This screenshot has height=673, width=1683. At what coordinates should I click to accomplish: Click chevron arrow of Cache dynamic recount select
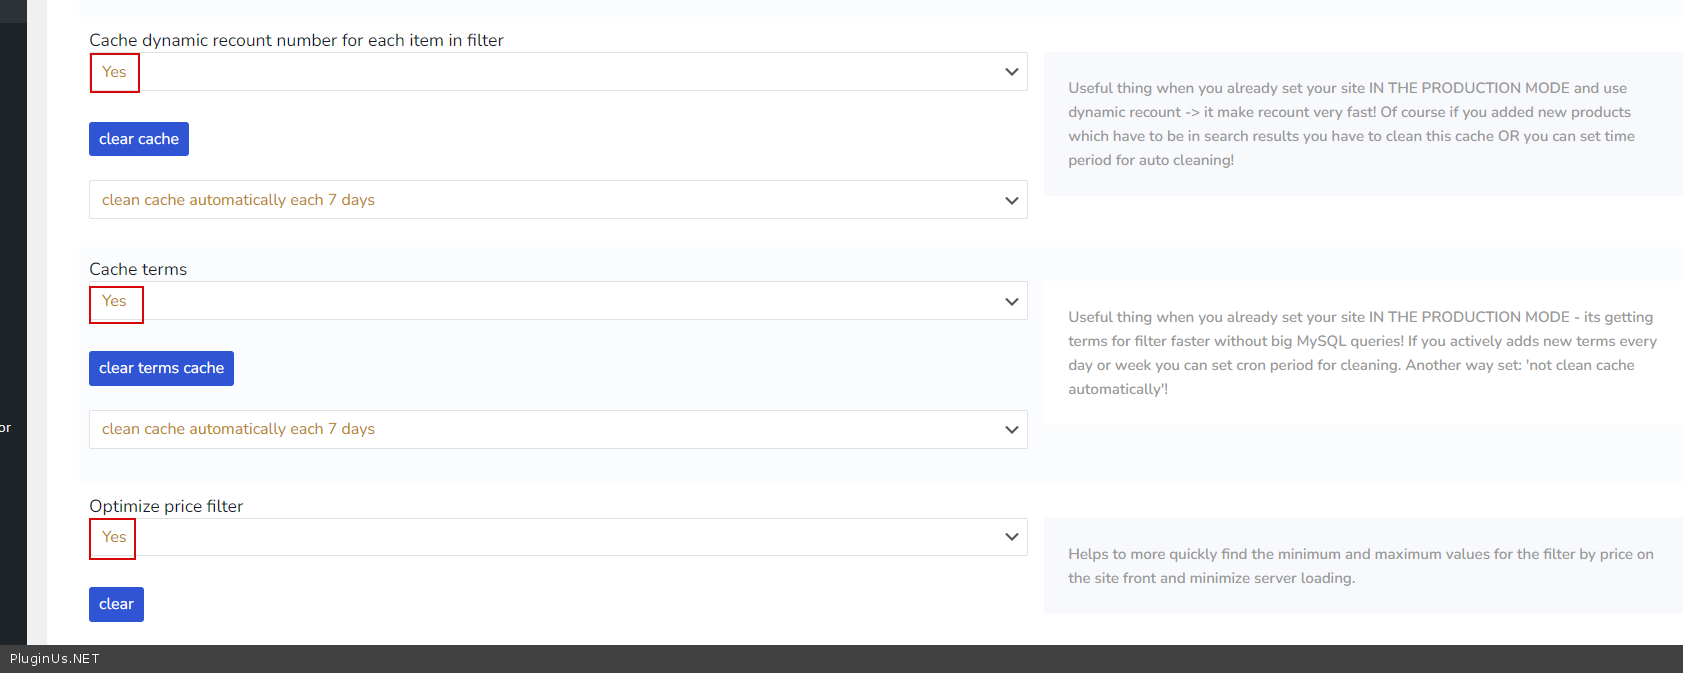coord(1011,72)
